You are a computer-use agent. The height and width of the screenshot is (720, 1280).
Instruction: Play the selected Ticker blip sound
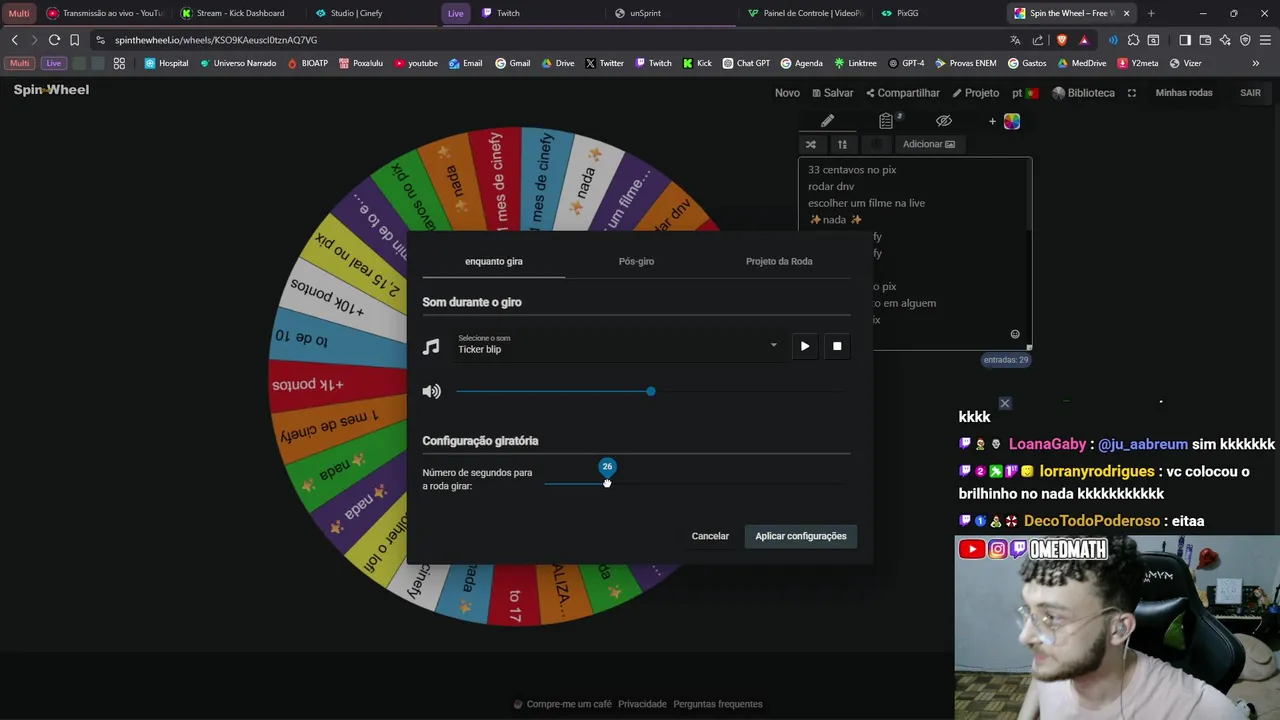click(x=805, y=346)
